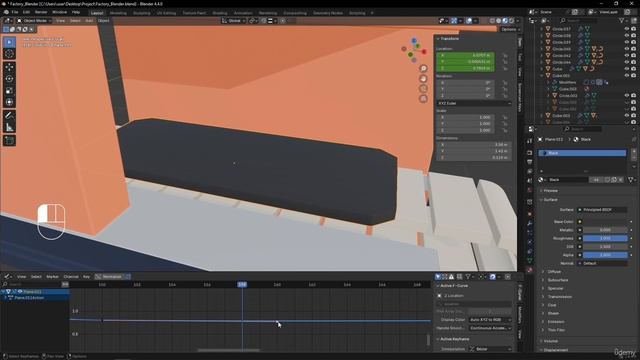This screenshot has height=360, width=640.
Task: Open the File menu
Action: 15,13
